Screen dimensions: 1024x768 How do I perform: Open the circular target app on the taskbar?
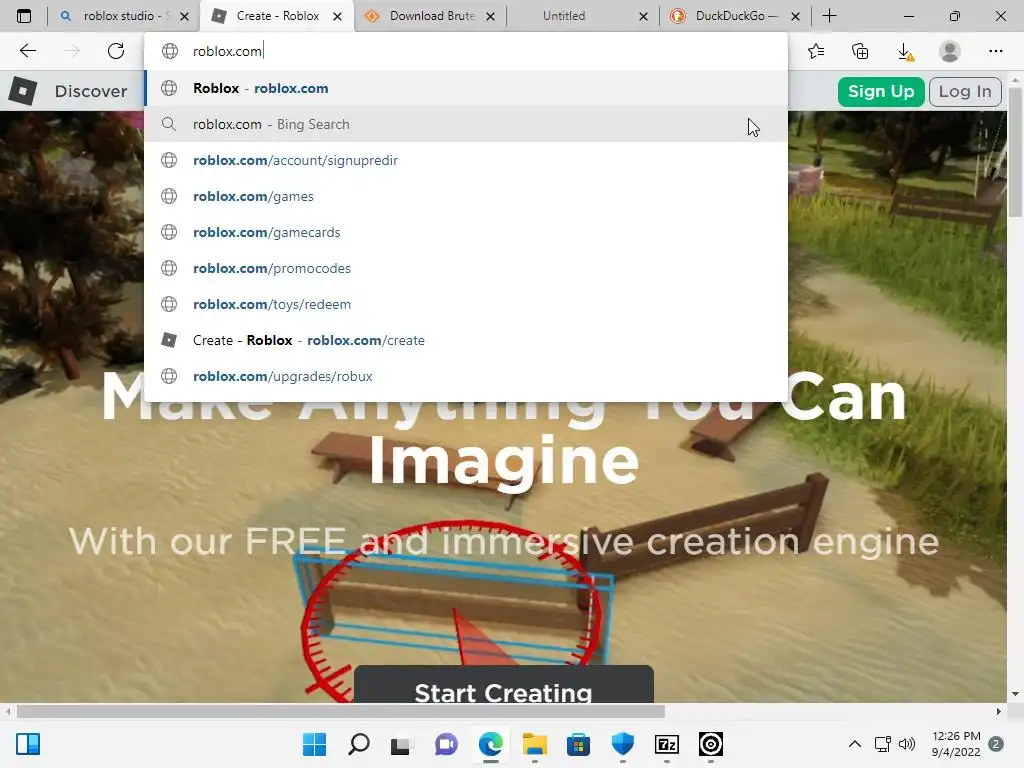tap(711, 744)
